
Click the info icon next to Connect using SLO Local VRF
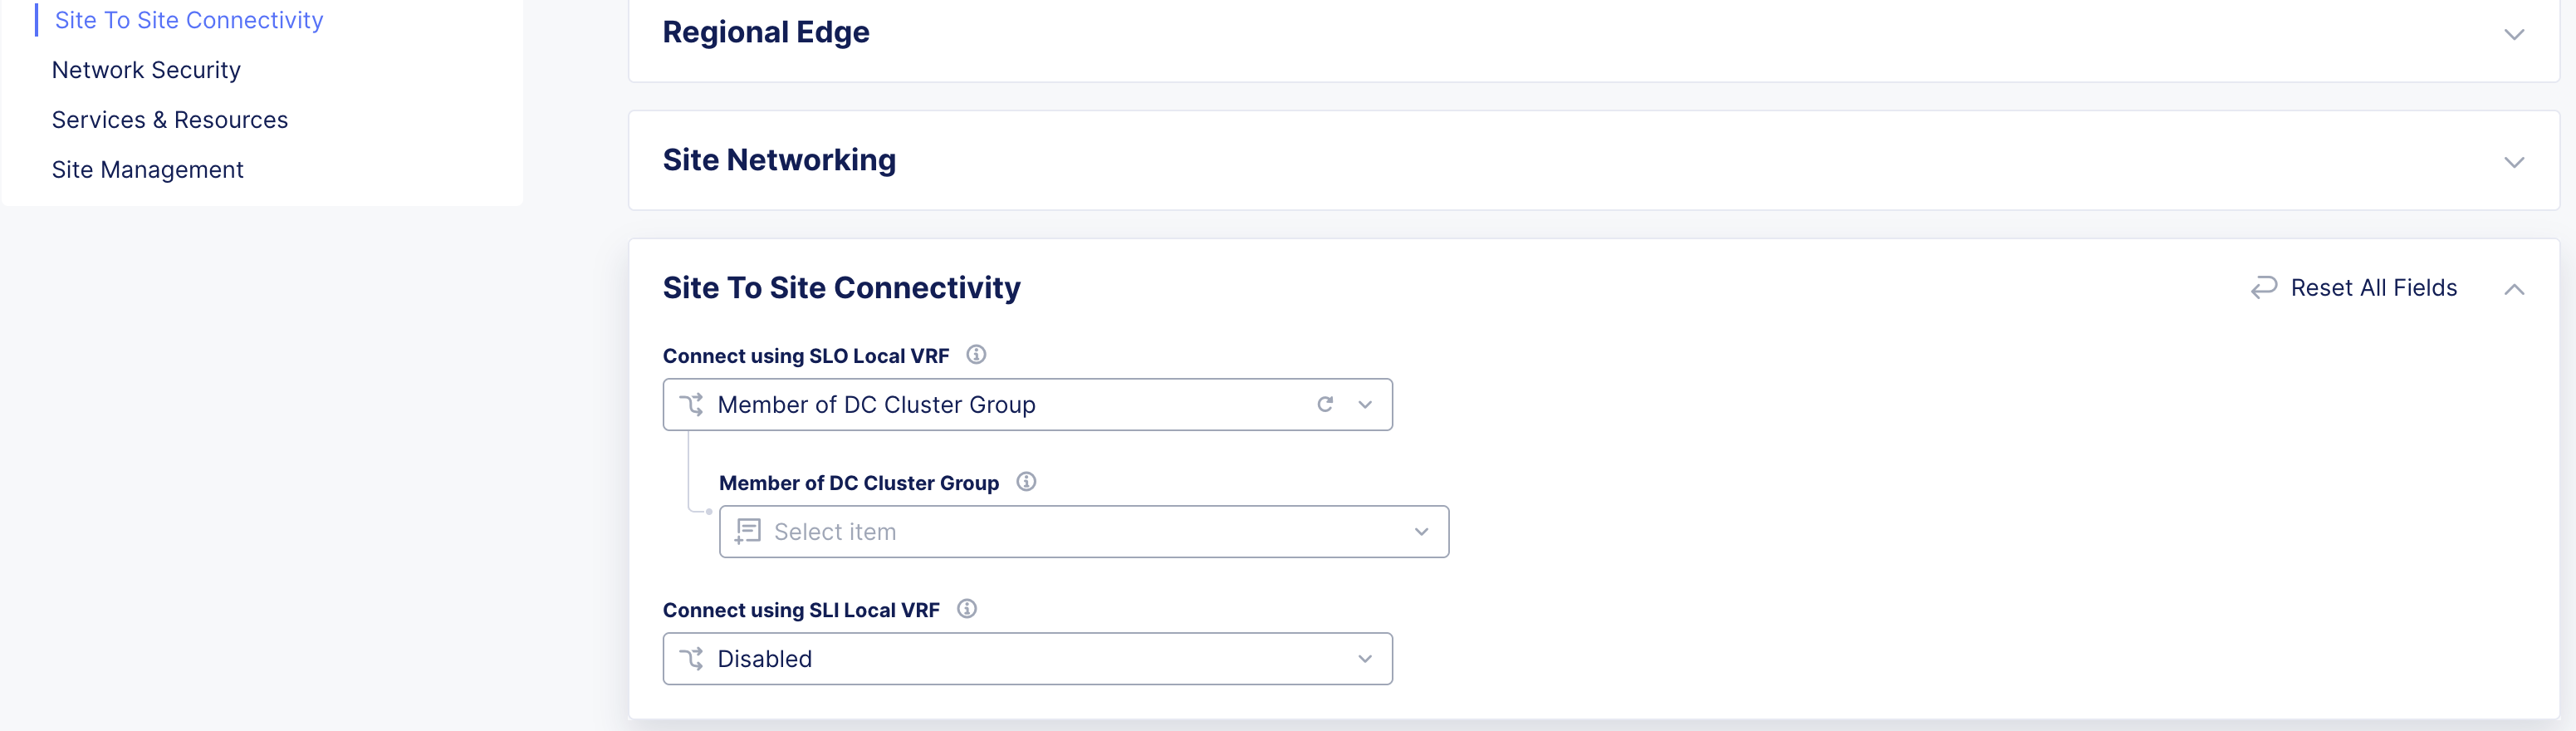[x=976, y=354]
